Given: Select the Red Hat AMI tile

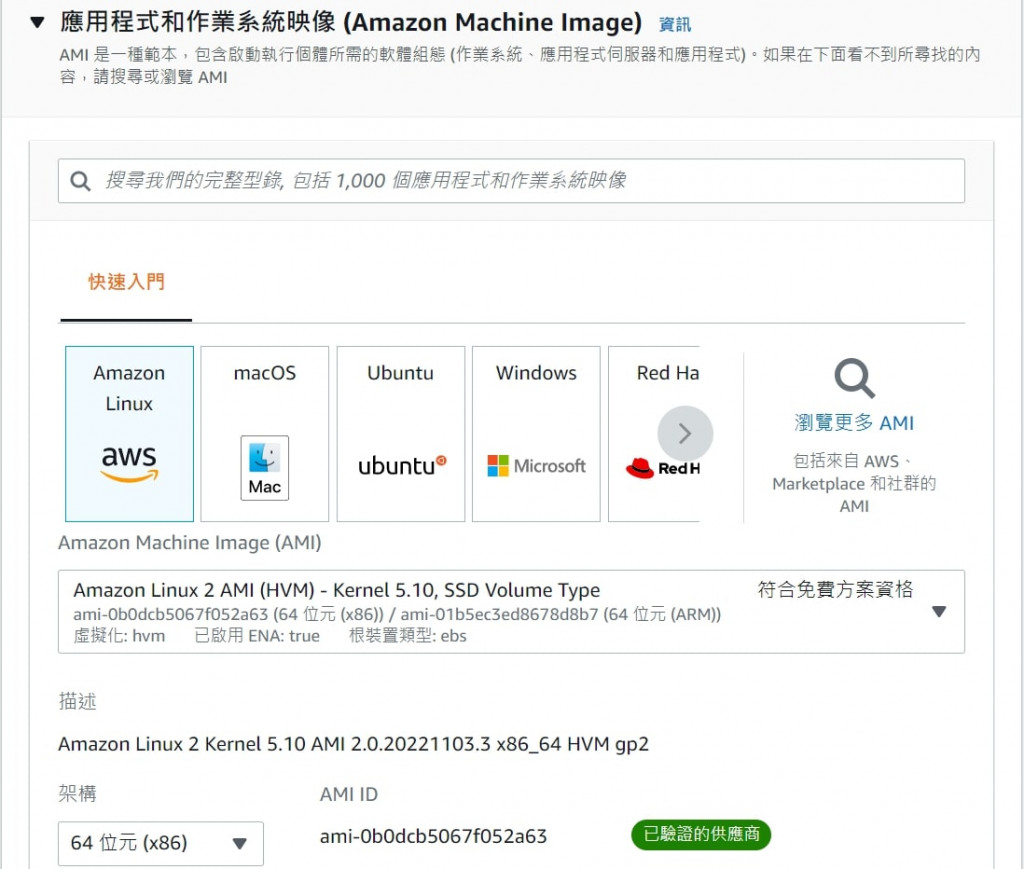Looking at the screenshot, I should tap(654, 434).
